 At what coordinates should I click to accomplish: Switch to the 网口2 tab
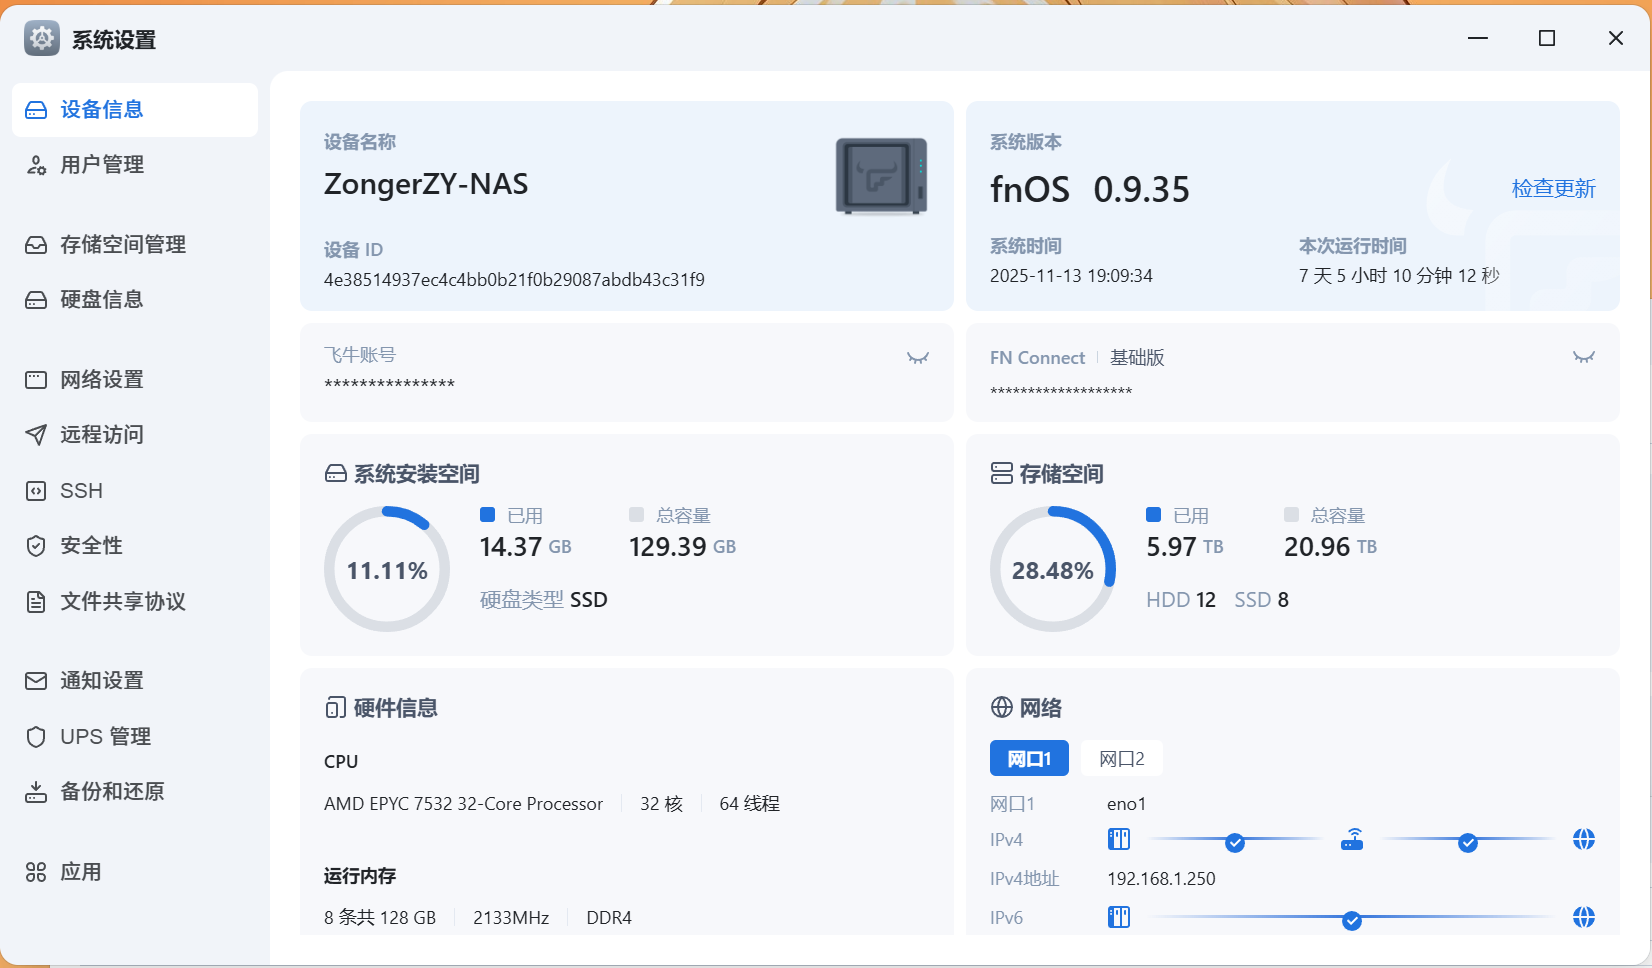click(1121, 758)
